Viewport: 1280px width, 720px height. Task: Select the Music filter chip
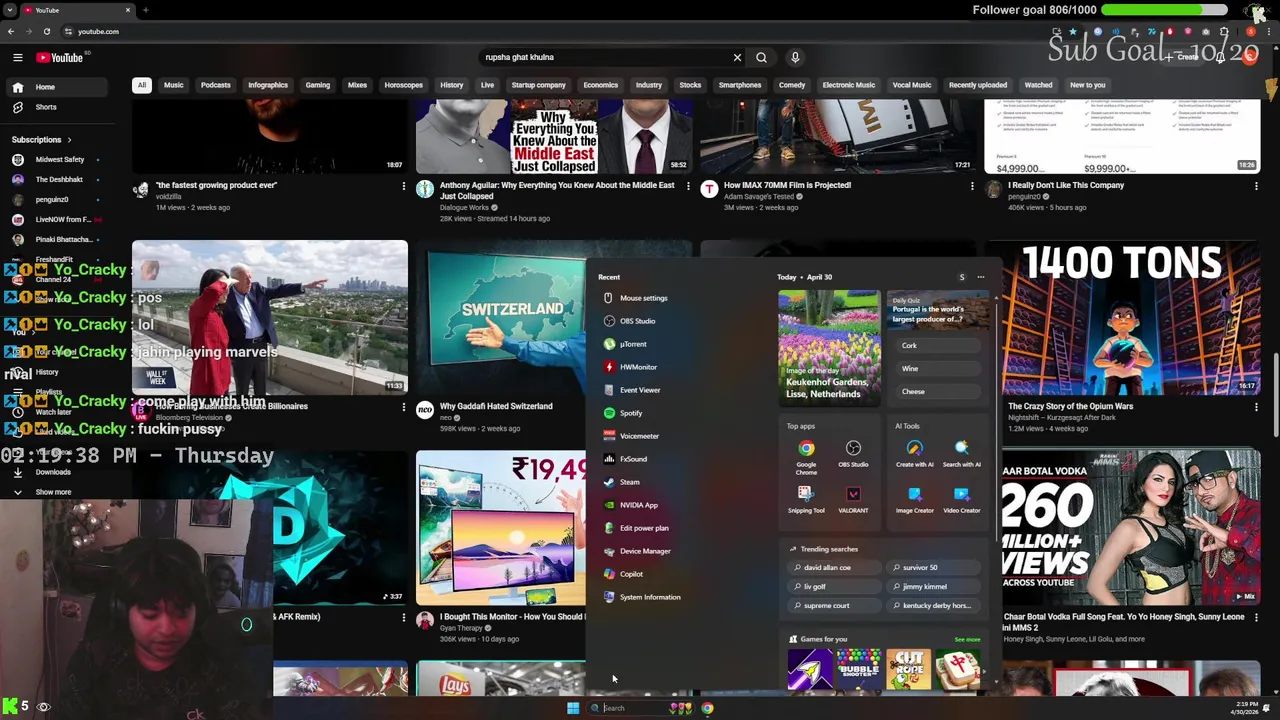coord(174,85)
